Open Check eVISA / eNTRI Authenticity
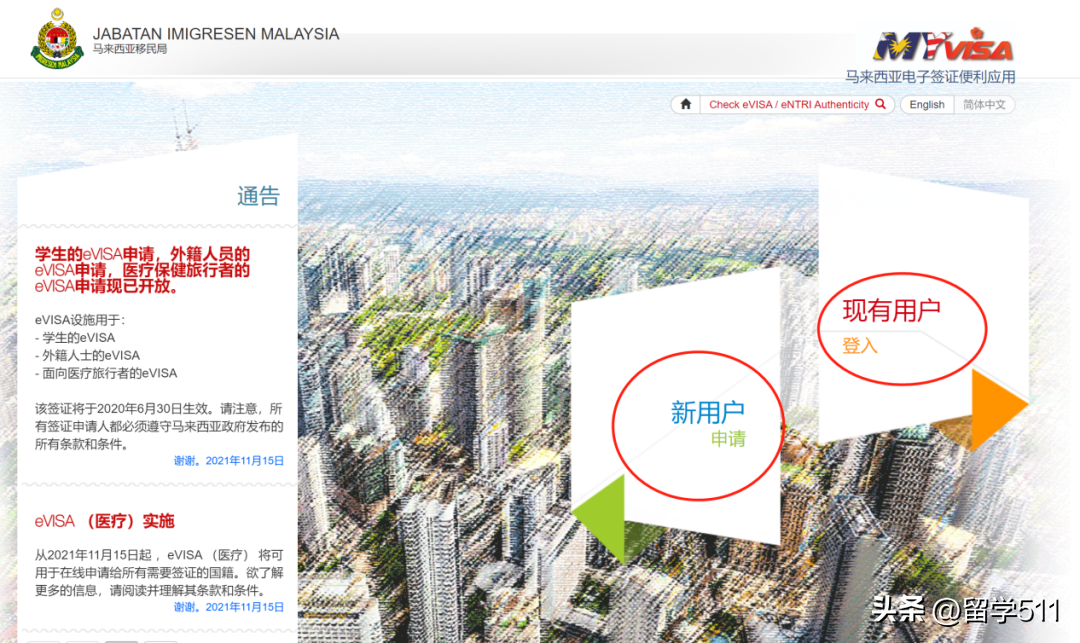 pos(789,105)
